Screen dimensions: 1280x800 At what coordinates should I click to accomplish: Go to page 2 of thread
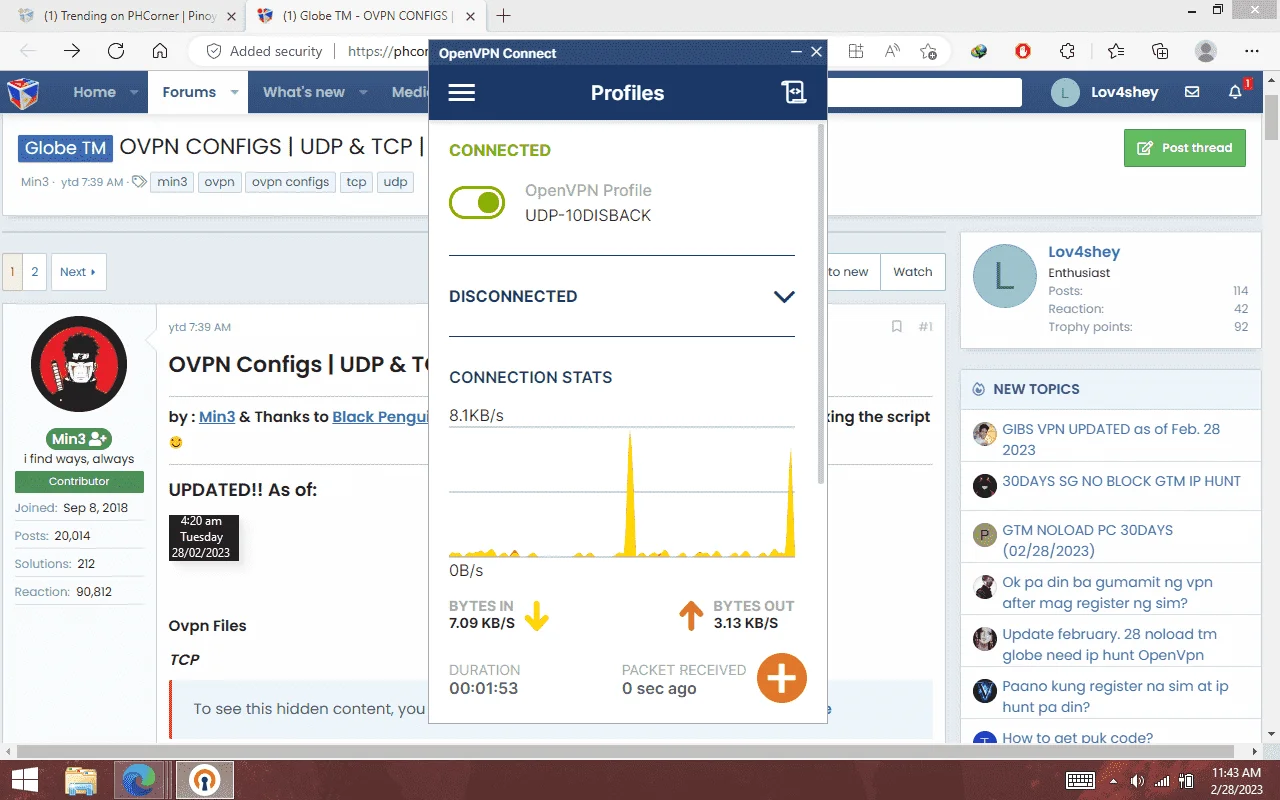pyautogui.click(x=34, y=272)
